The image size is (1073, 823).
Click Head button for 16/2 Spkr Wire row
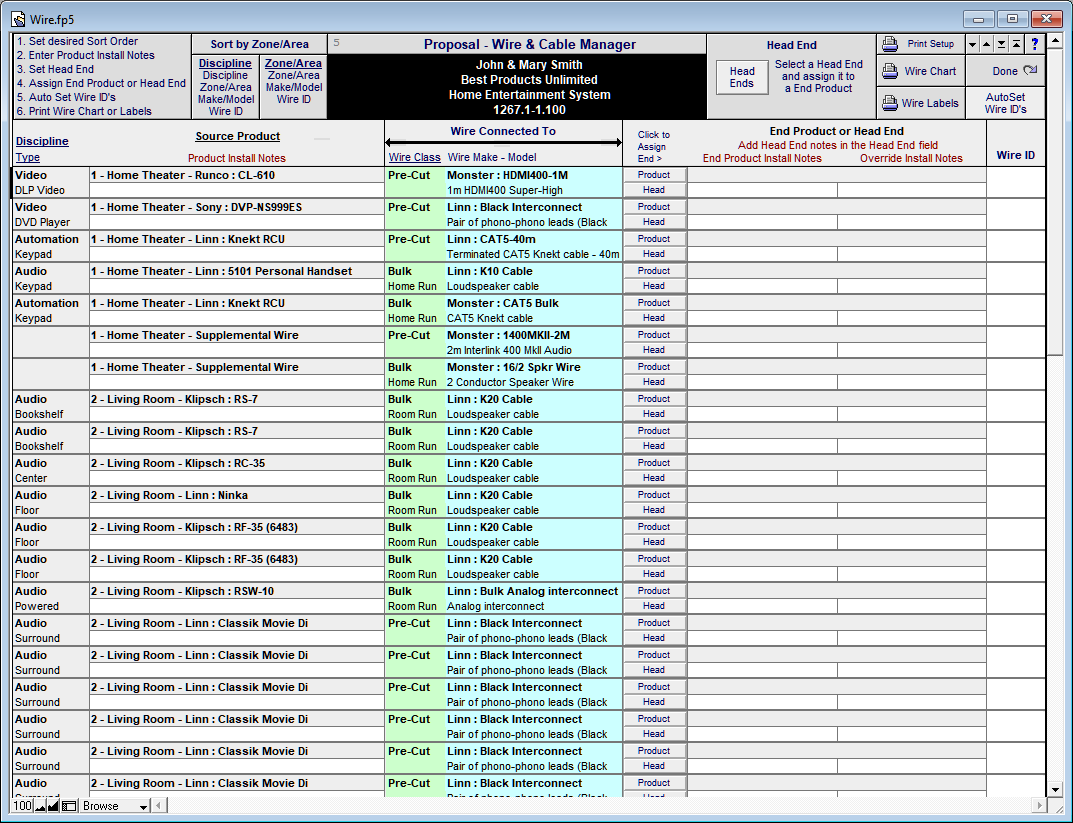click(x=654, y=382)
